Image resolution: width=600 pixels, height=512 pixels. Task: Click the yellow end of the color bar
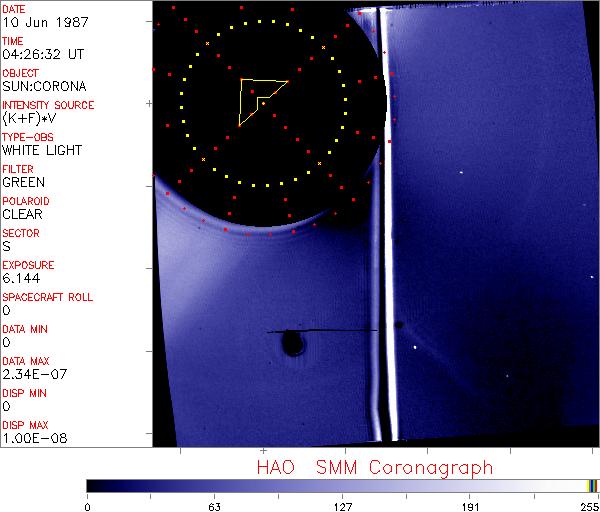click(x=592, y=485)
